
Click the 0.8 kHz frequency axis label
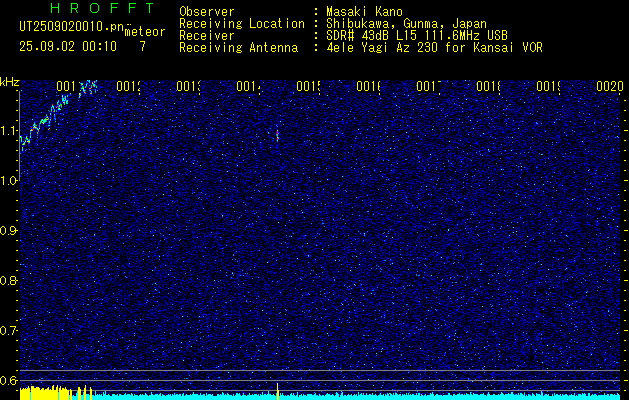coord(9,280)
